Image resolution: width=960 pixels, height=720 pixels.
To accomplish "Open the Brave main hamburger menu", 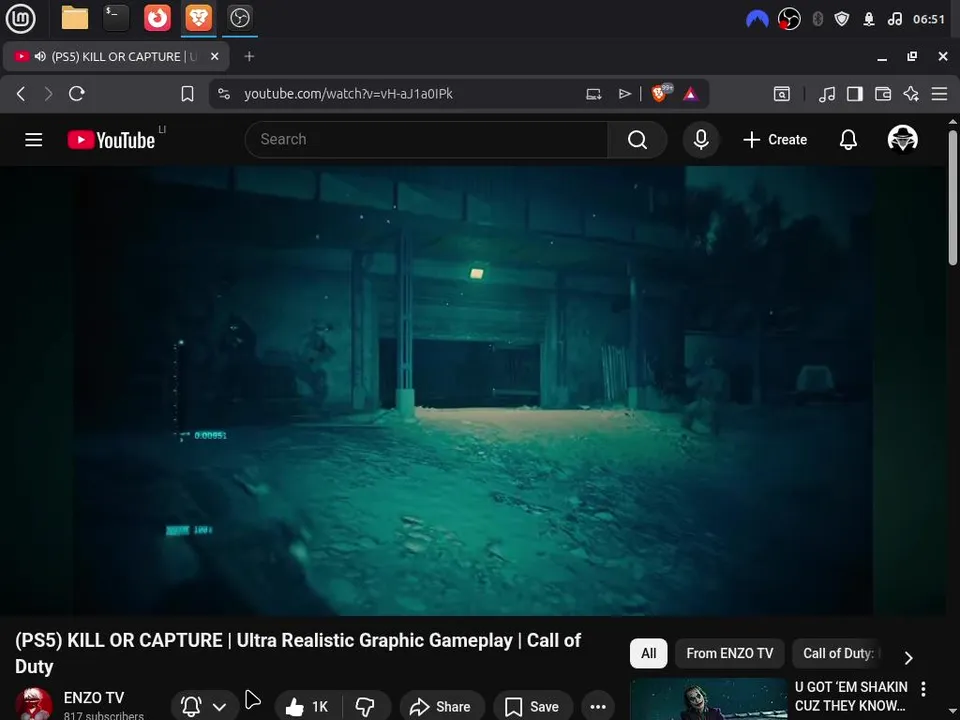I will (x=939, y=94).
